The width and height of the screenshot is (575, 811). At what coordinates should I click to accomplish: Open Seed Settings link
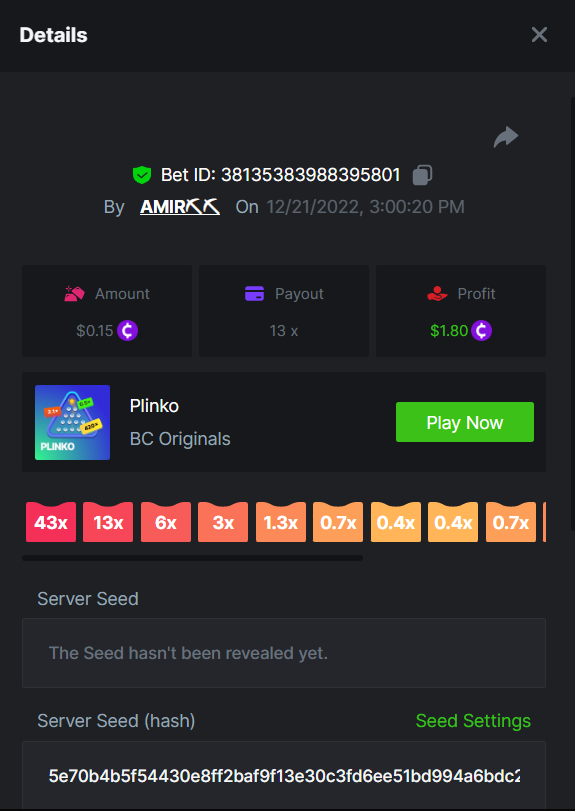tap(473, 720)
